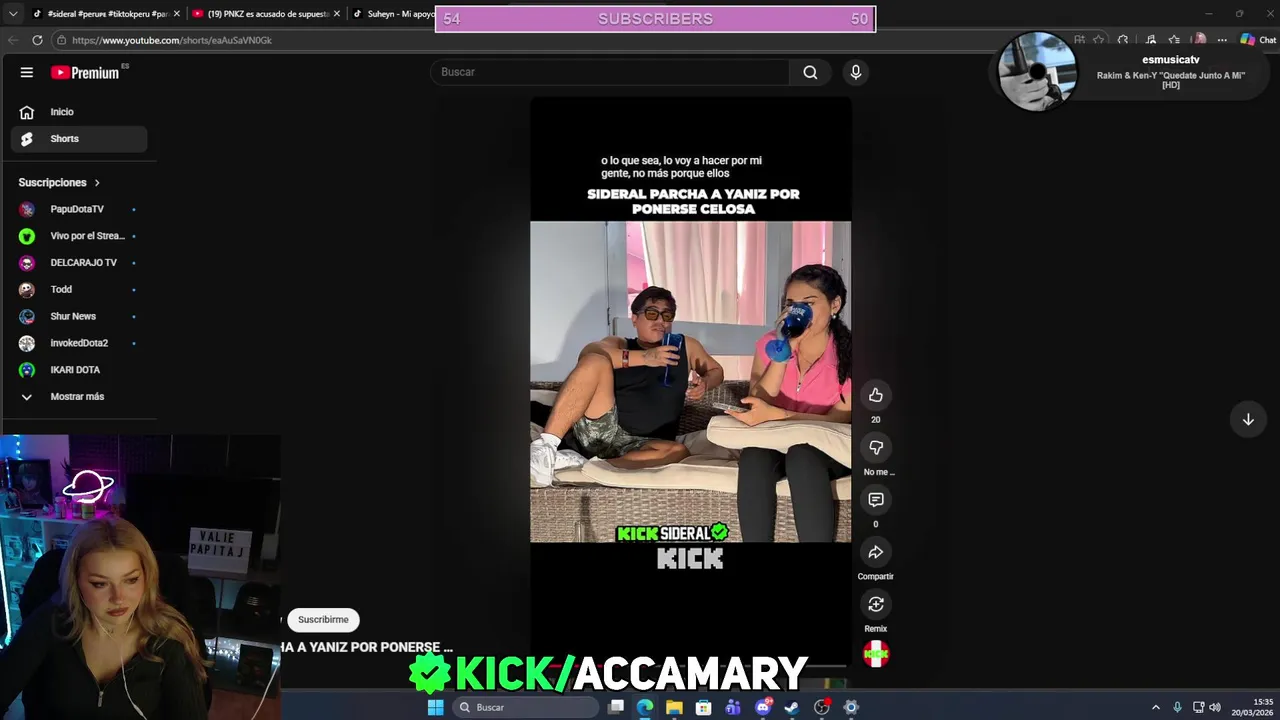The image size is (1280, 720).
Task: Share the Short via Compartir
Action: click(x=876, y=552)
